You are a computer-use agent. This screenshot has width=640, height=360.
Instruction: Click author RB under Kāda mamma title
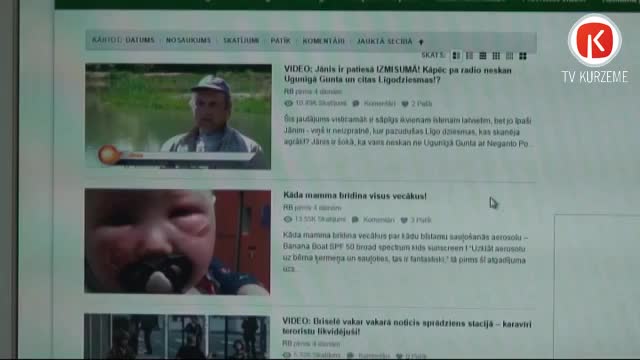[287, 208]
